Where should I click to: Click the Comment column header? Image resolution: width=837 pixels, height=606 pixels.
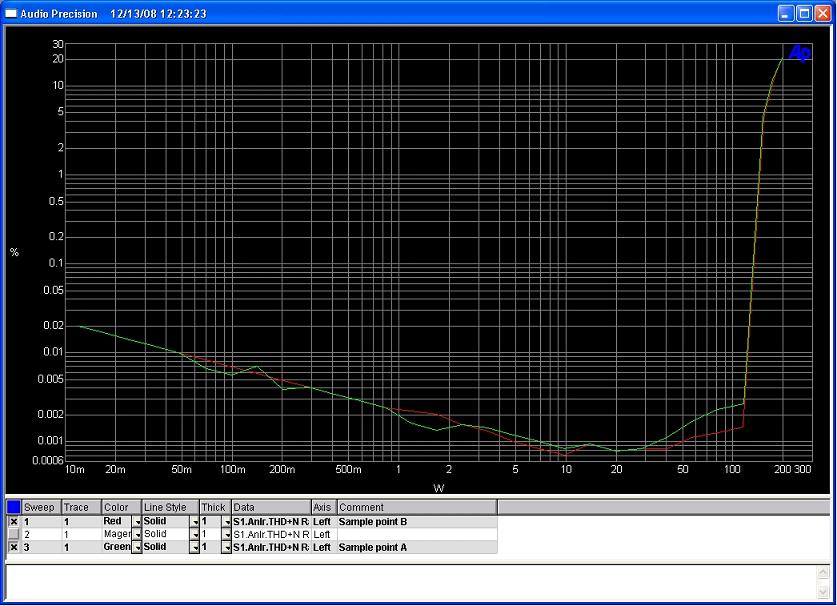pyautogui.click(x=416, y=508)
